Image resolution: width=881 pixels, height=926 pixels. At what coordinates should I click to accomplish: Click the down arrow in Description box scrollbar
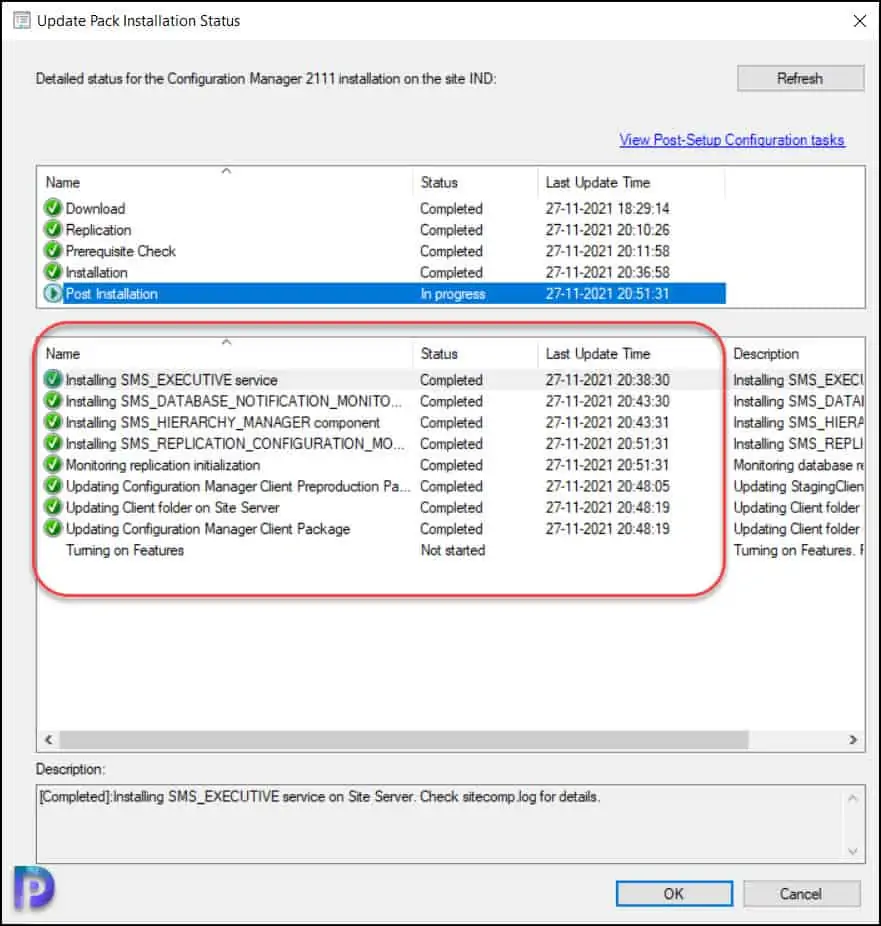point(853,851)
